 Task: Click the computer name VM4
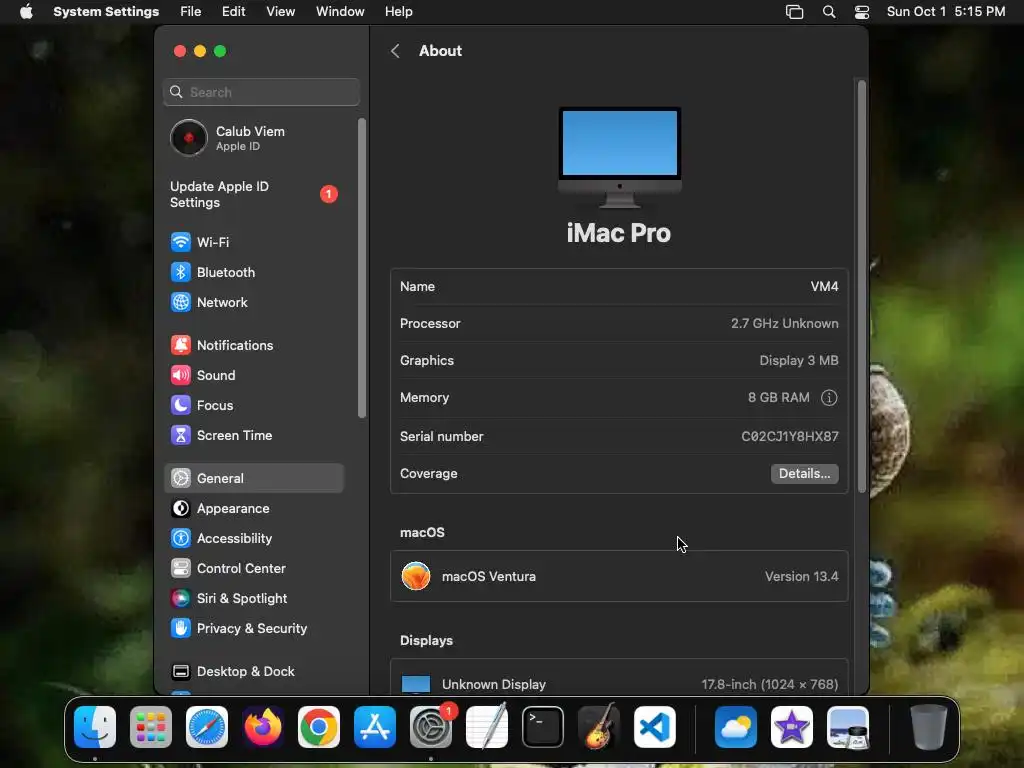824,287
